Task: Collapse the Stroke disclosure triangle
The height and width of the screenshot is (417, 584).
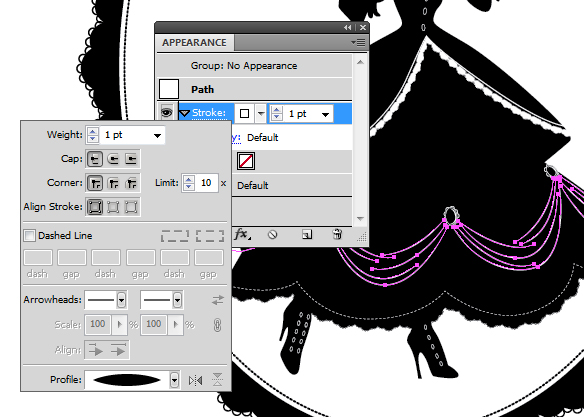Action: coord(185,113)
